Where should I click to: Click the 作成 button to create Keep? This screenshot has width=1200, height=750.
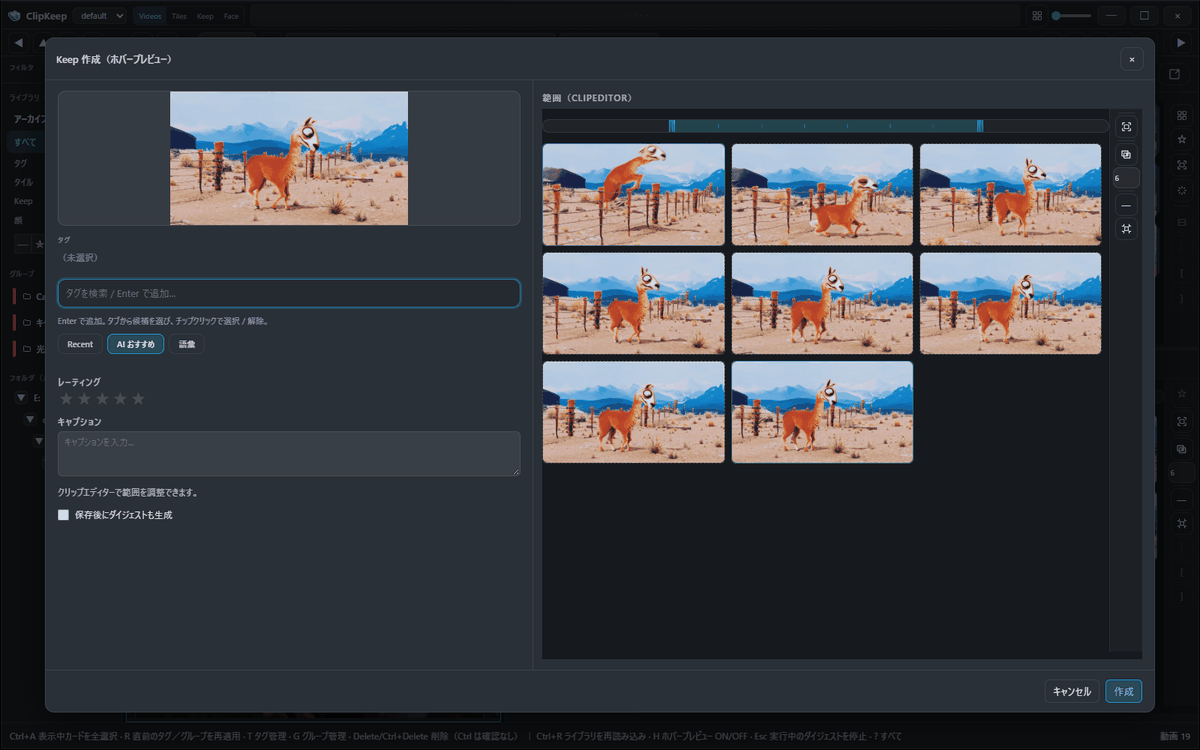pos(1124,691)
